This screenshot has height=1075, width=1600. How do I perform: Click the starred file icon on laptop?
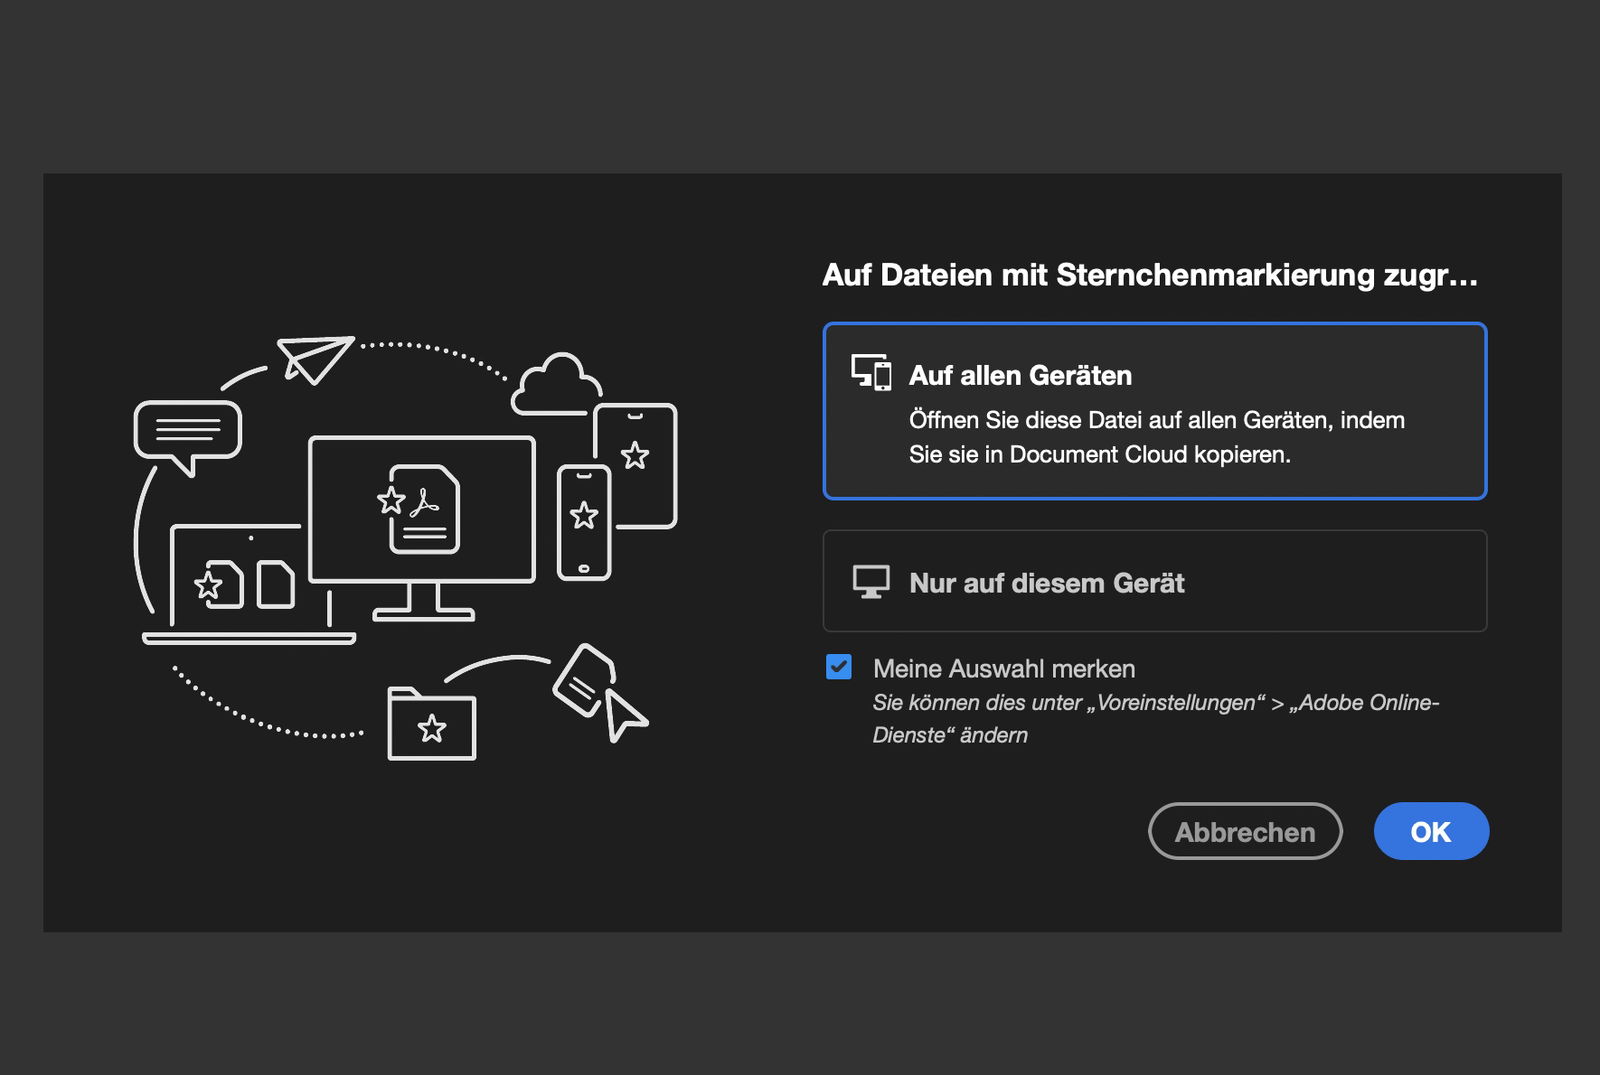(219, 584)
